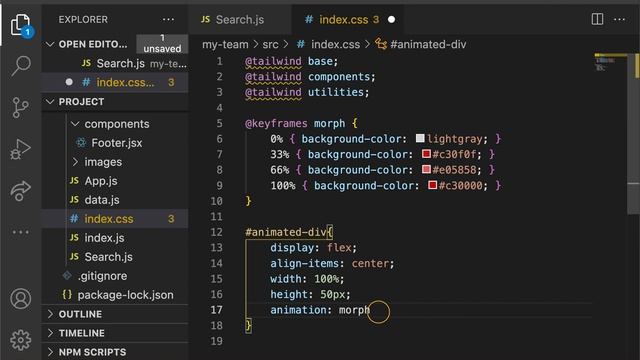Open the Source Control view
Screen dimensions: 640x360
(20, 108)
